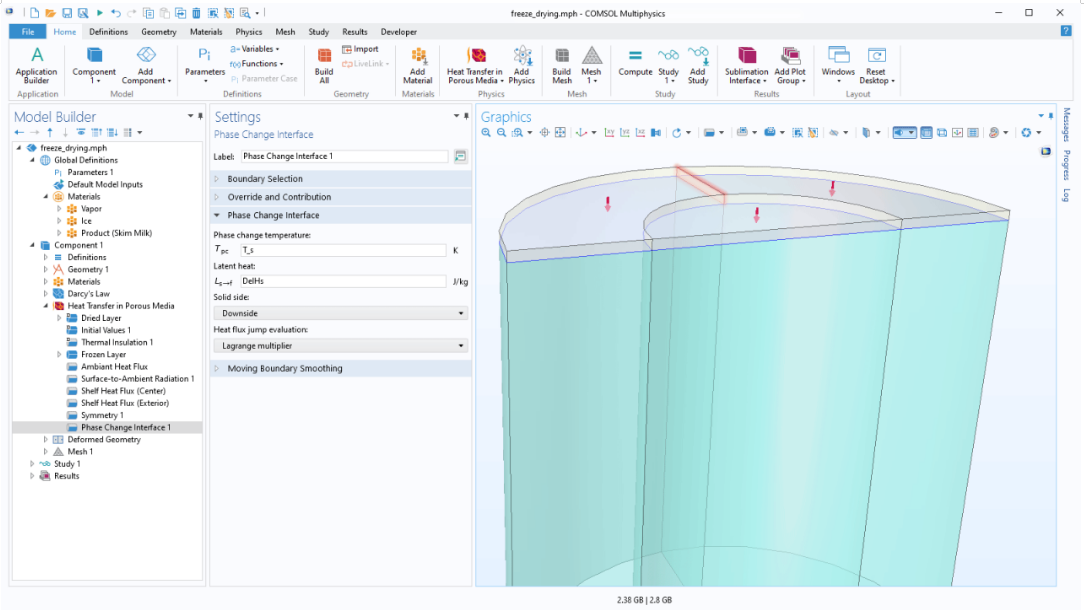Click the Save icon in quick access toolbar

pyautogui.click(x=67, y=13)
